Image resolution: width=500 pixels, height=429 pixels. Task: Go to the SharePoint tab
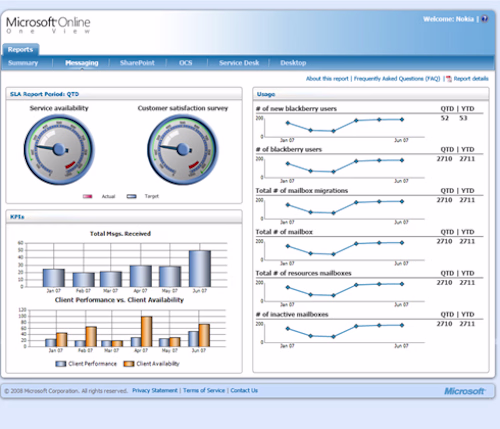click(137, 63)
